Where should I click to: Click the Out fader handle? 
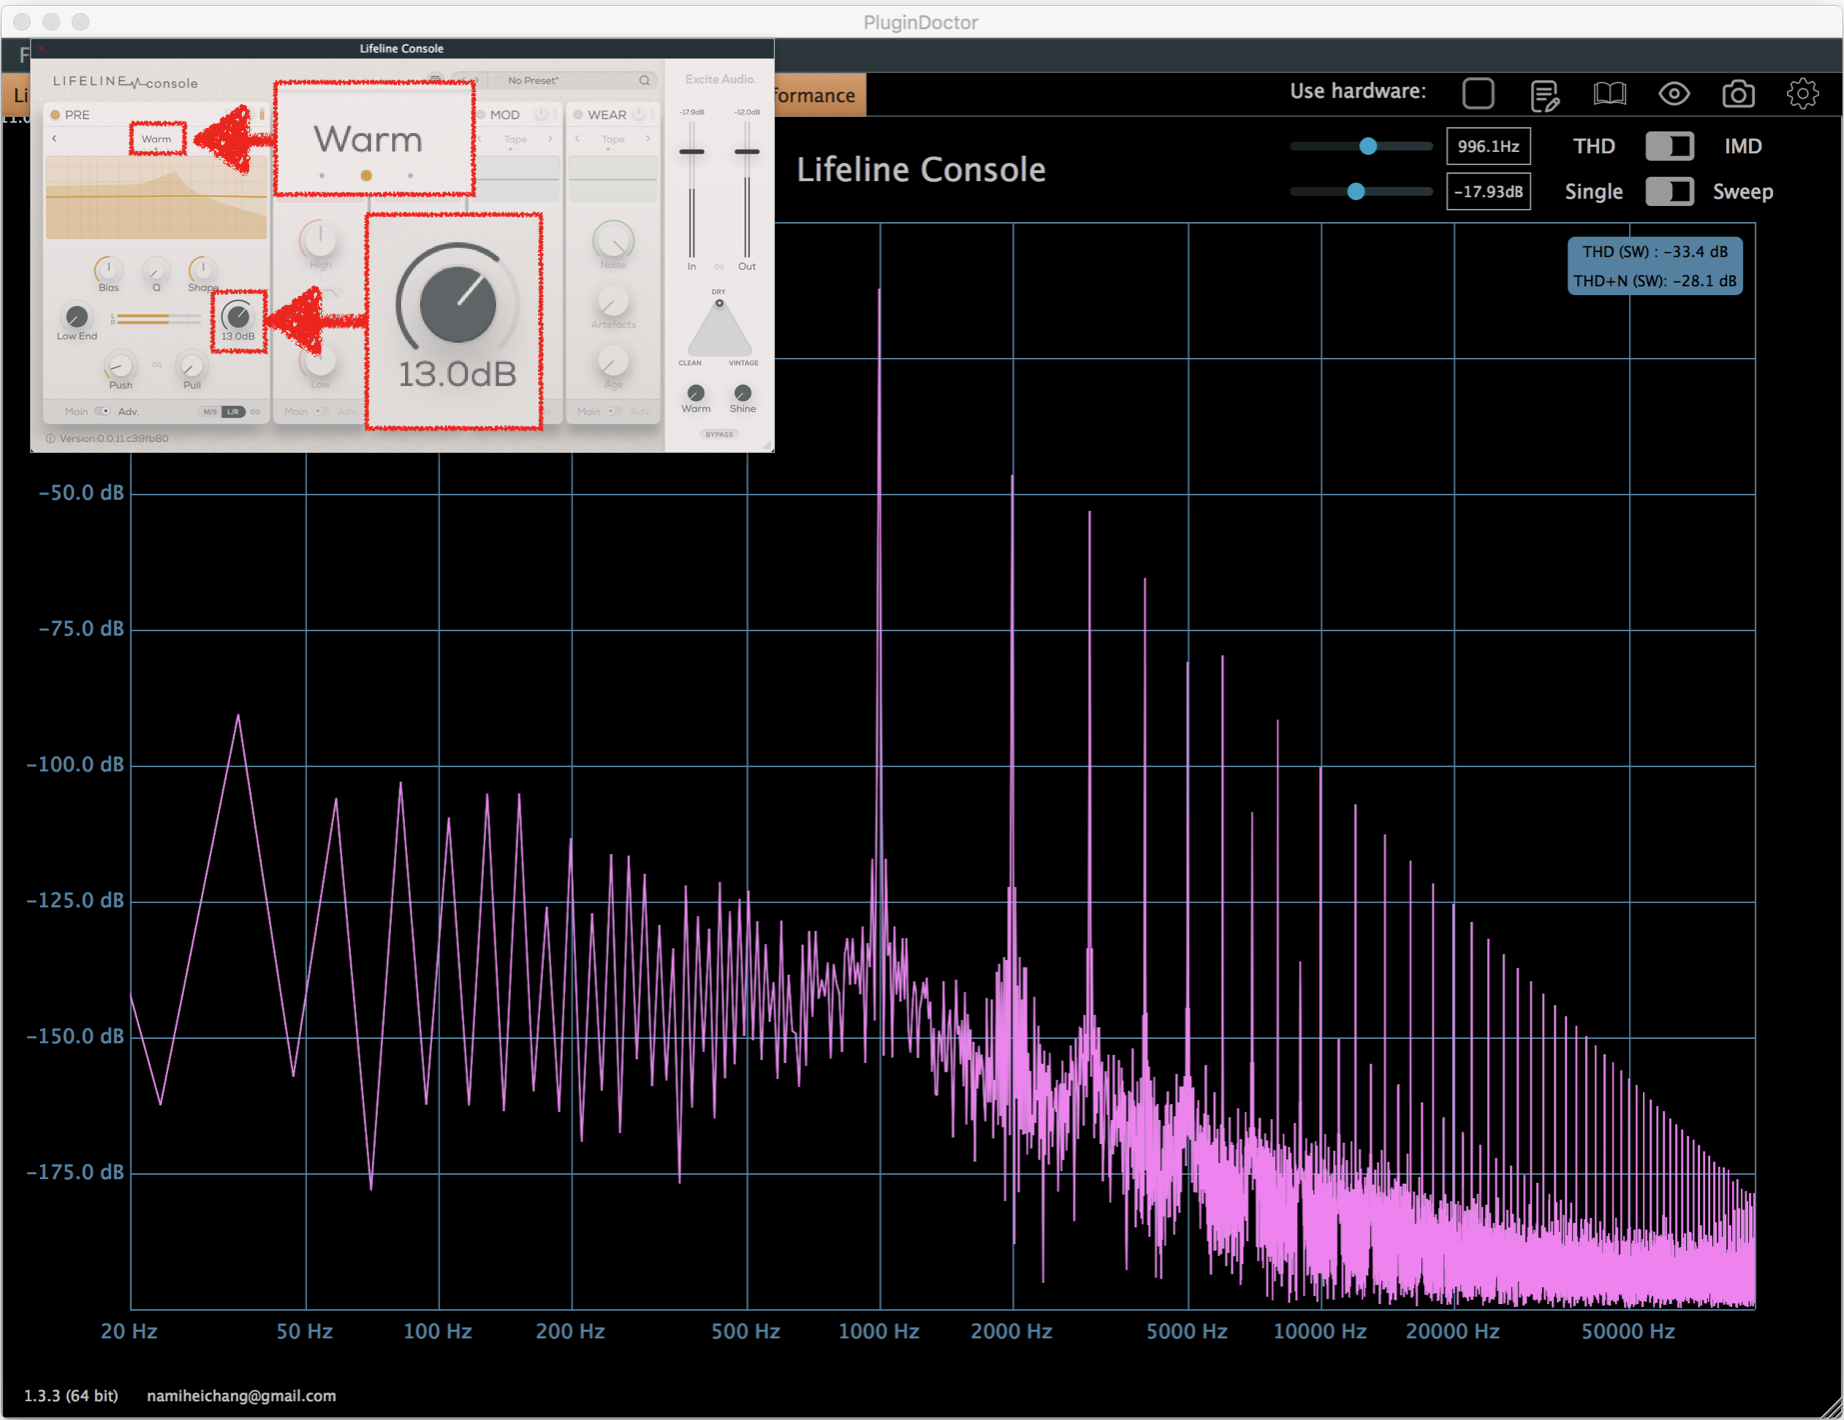click(746, 151)
